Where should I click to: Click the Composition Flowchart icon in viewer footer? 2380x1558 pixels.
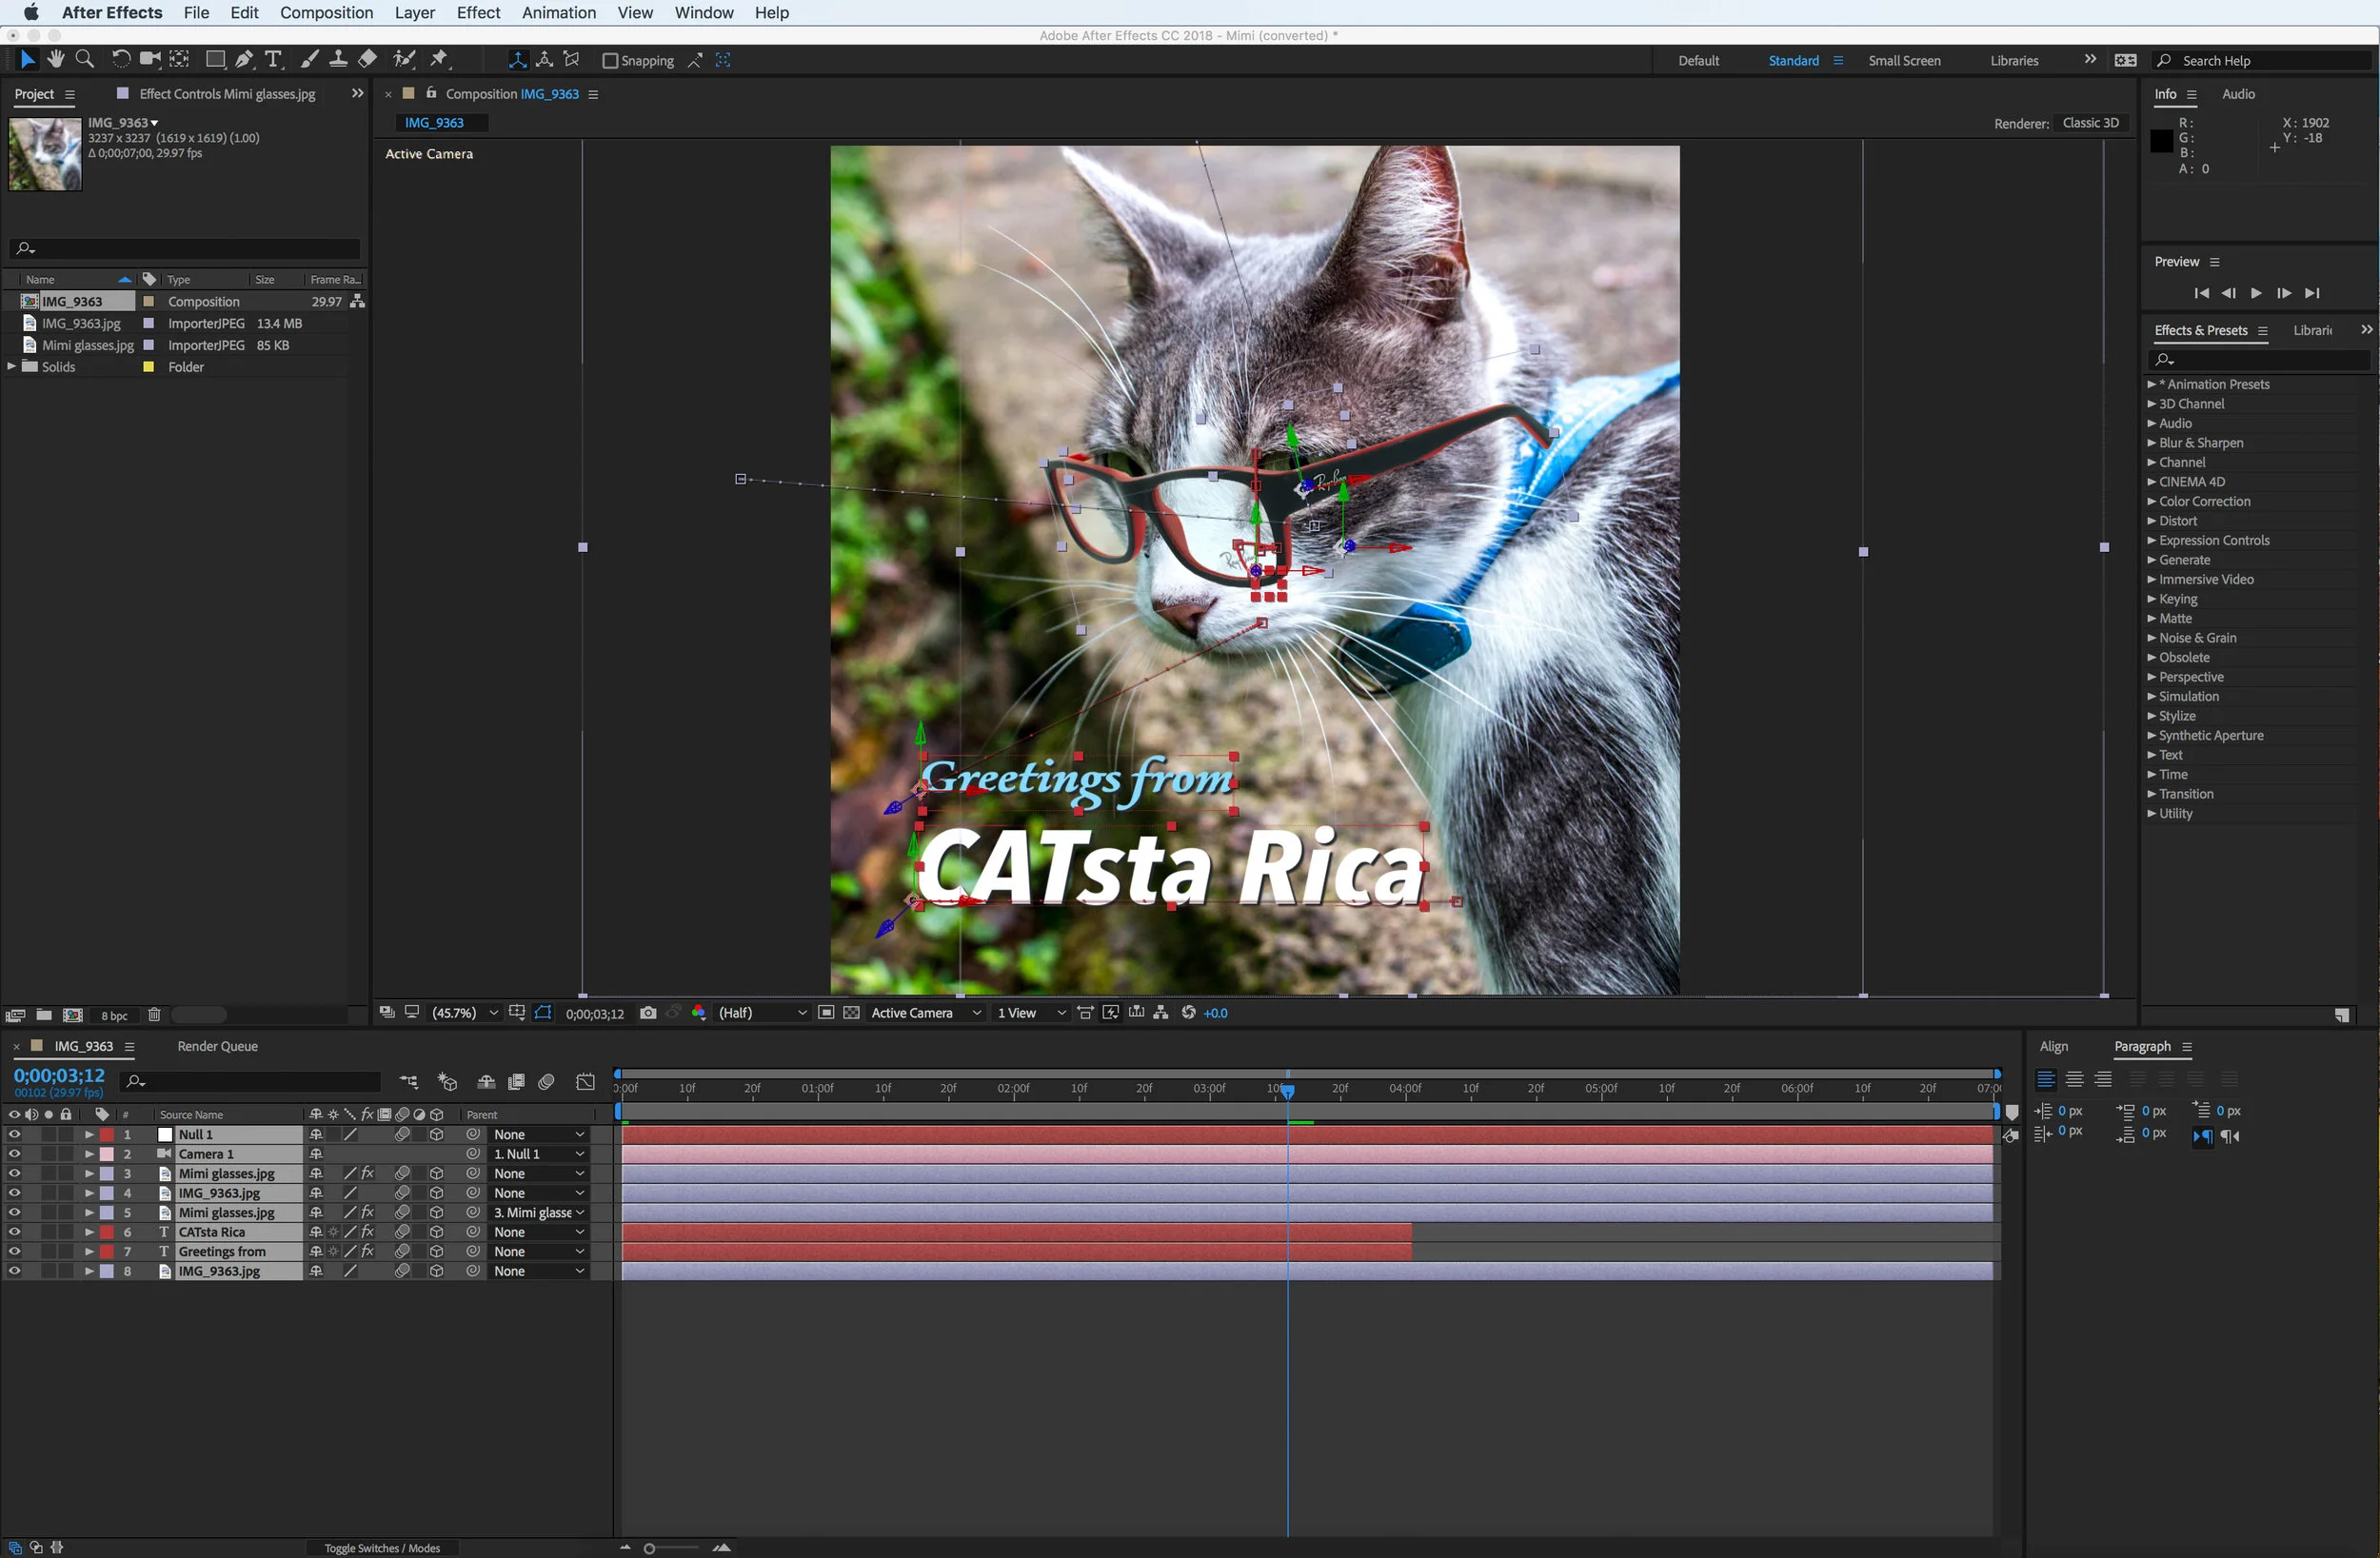1161,1013
